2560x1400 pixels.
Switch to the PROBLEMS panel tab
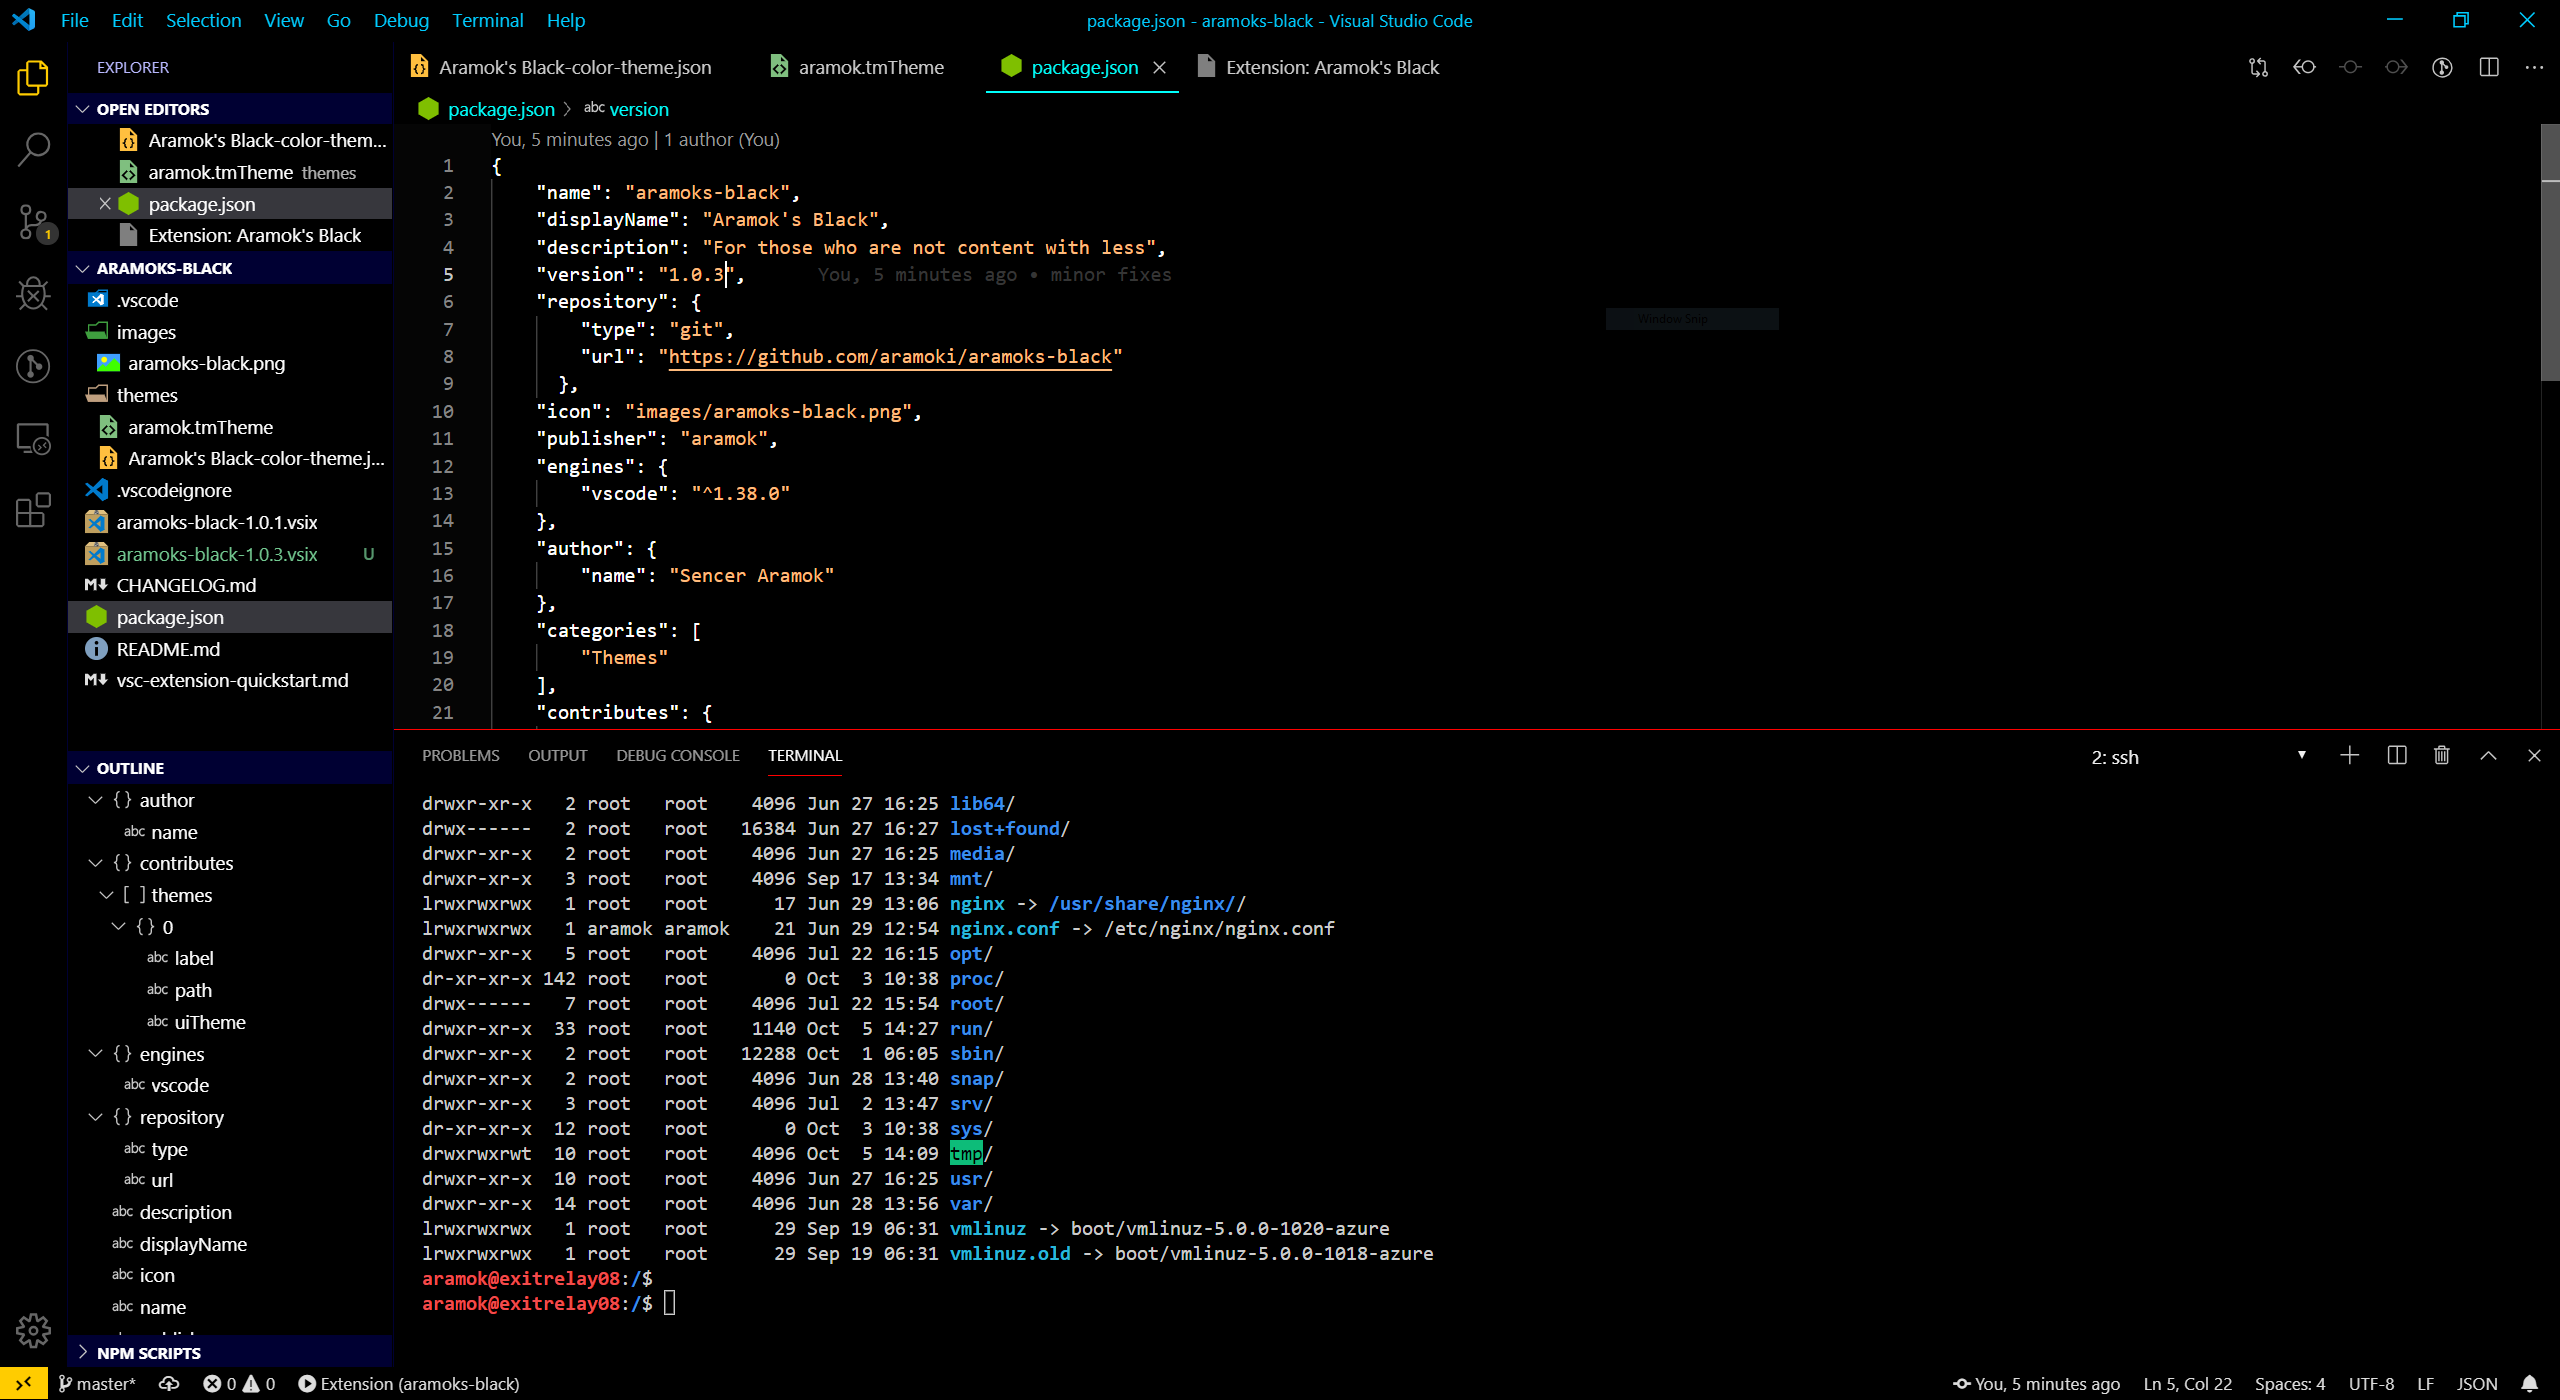coord(460,756)
